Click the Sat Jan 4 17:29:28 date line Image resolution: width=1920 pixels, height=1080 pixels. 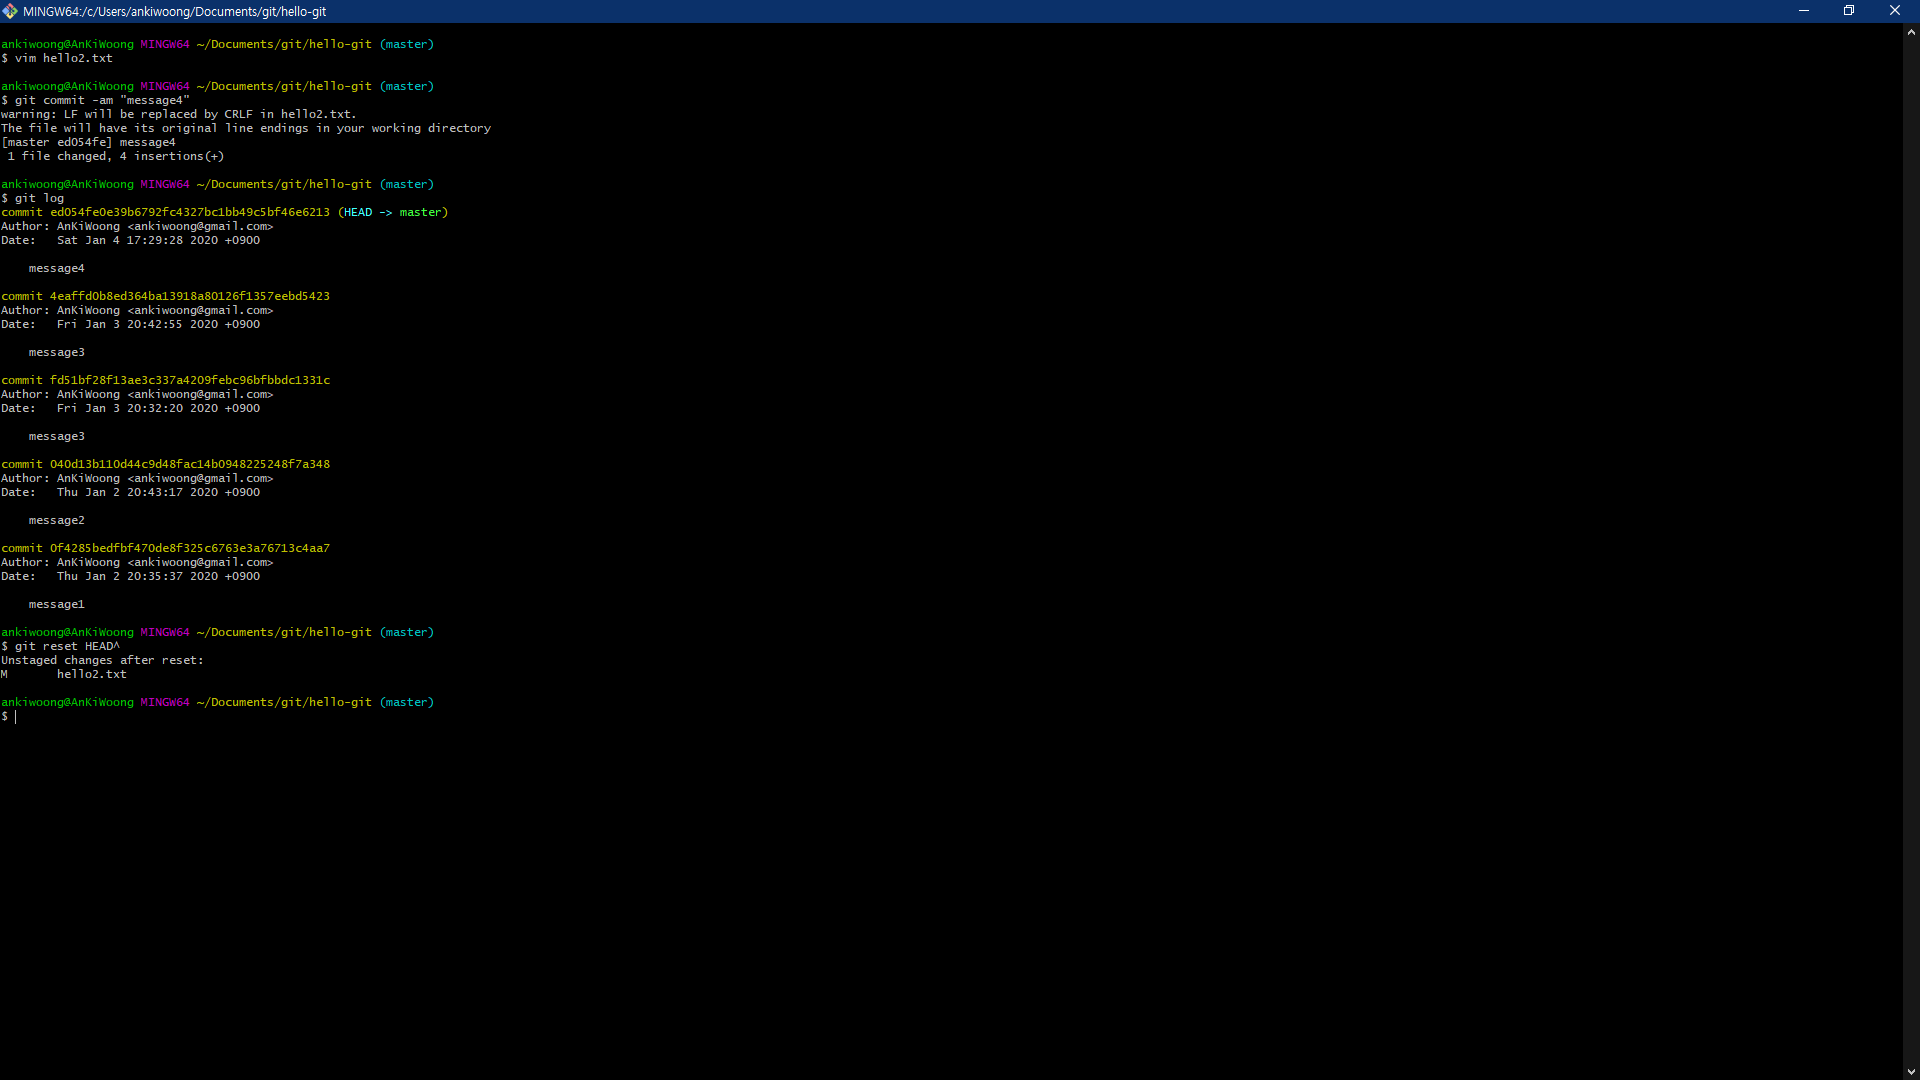pyautogui.click(x=158, y=240)
